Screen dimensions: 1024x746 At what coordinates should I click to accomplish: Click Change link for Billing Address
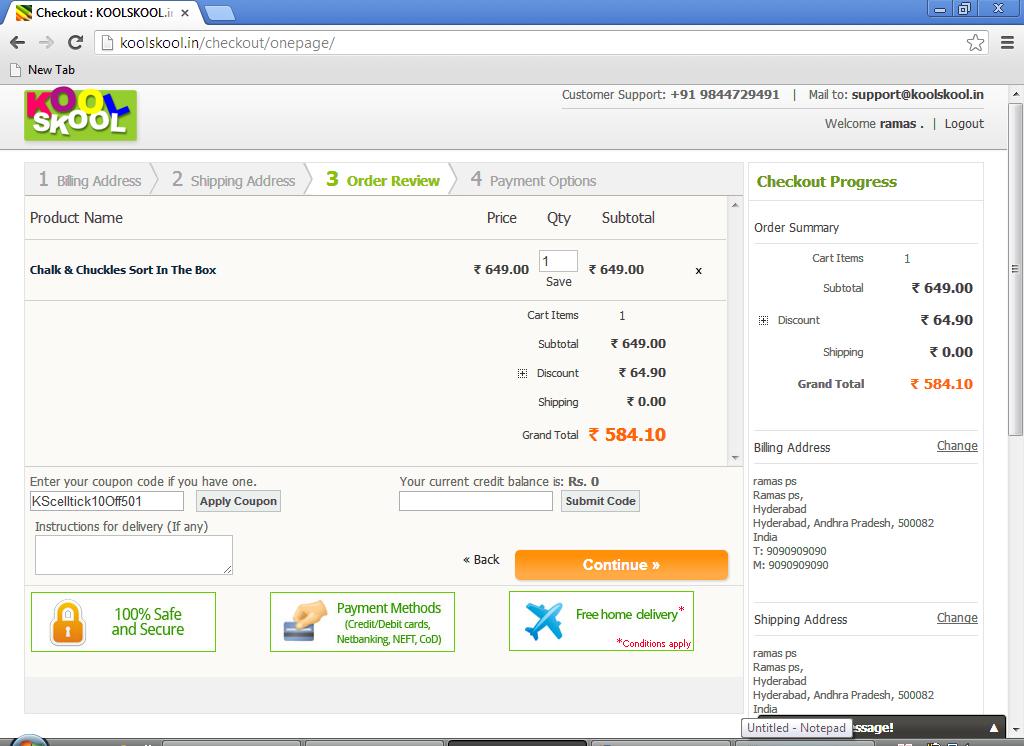tap(956, 446)
